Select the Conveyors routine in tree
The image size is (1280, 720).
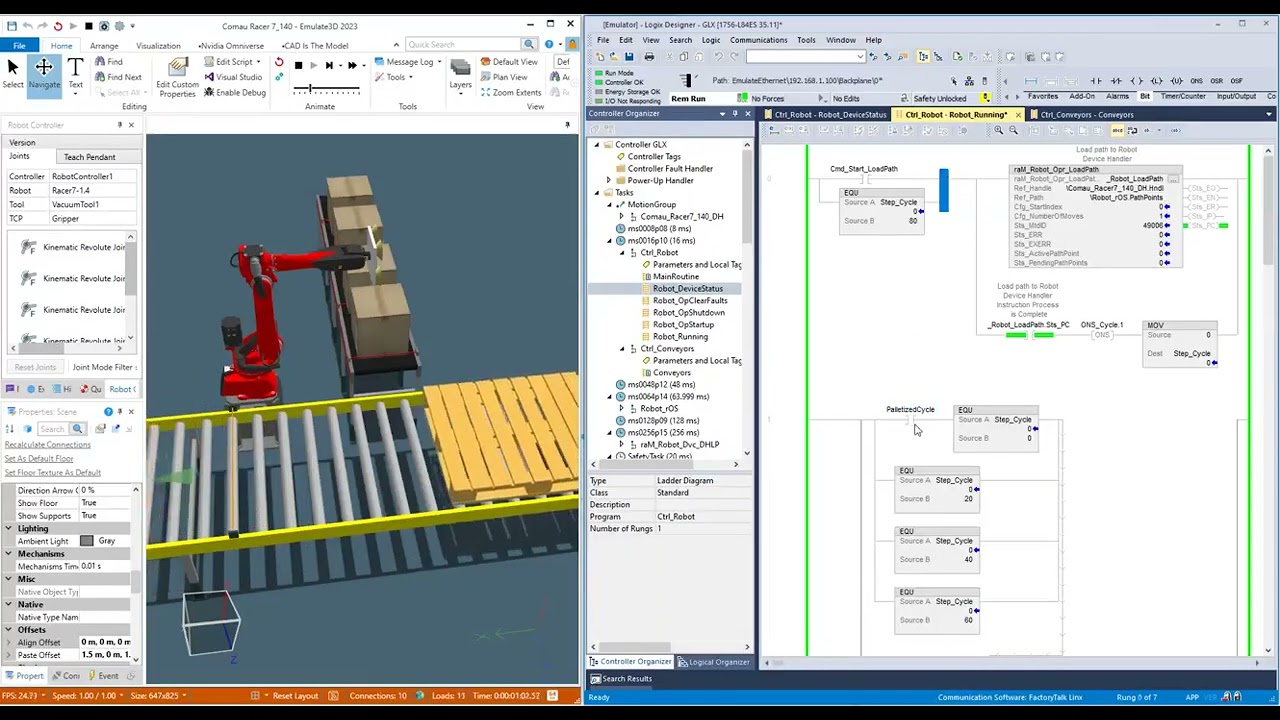click(x=671, y=373)
